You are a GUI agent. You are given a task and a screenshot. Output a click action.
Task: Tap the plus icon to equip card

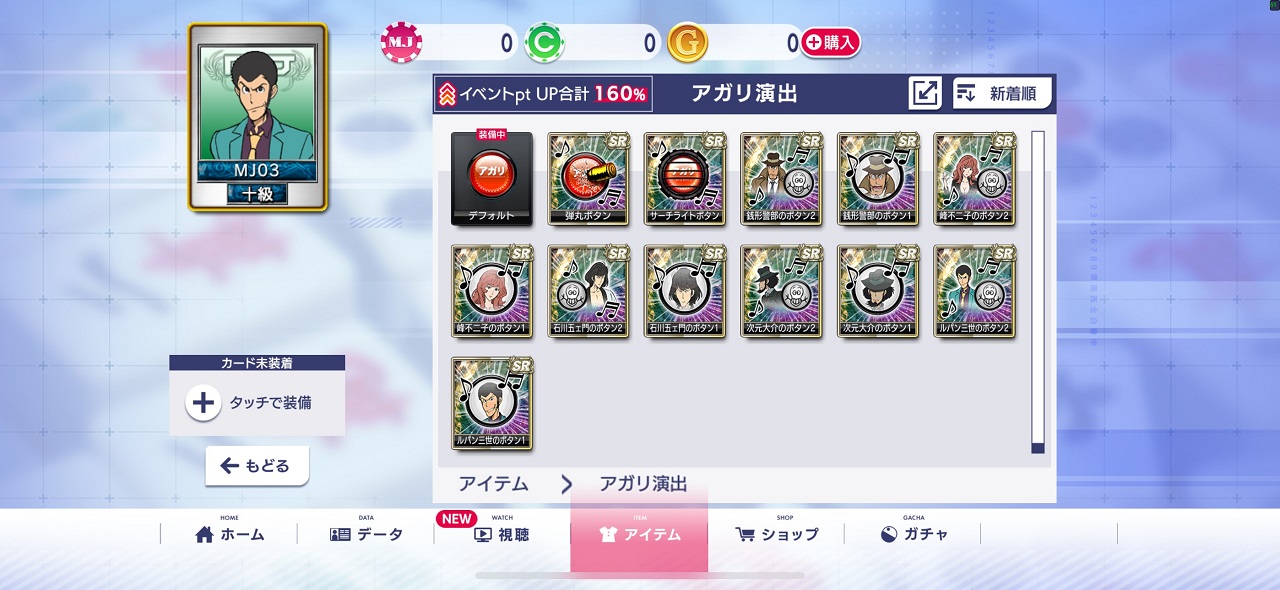click(203, 403)
